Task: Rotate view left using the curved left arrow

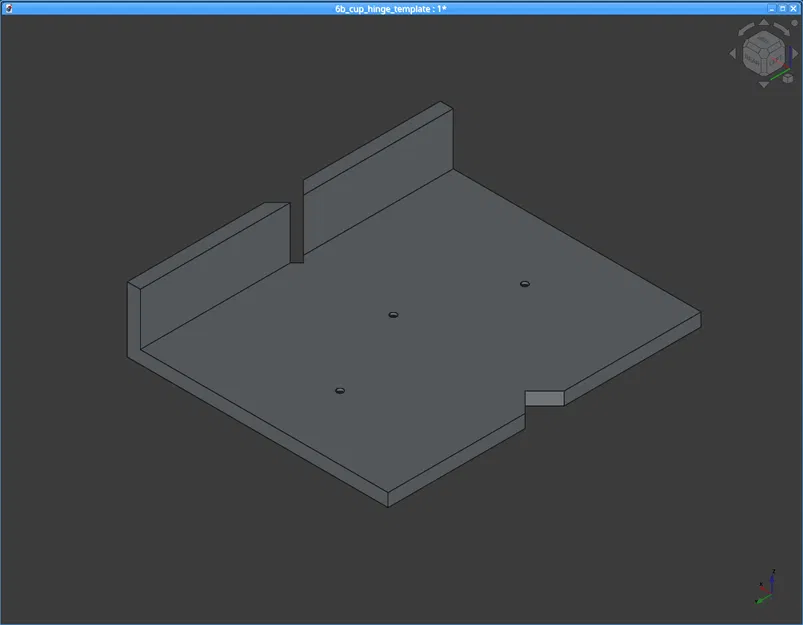Action: [x=744, y=28]
